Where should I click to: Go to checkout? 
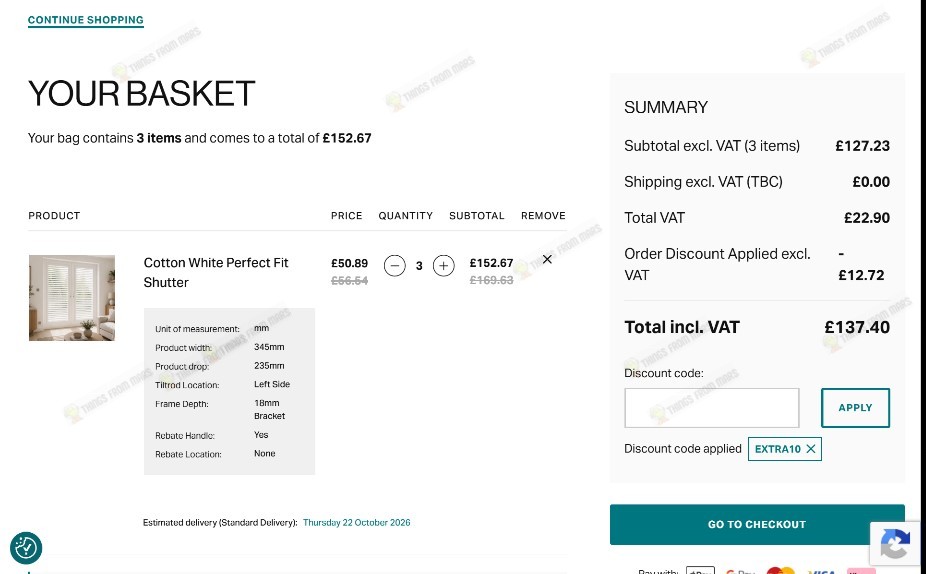point(757,524)
